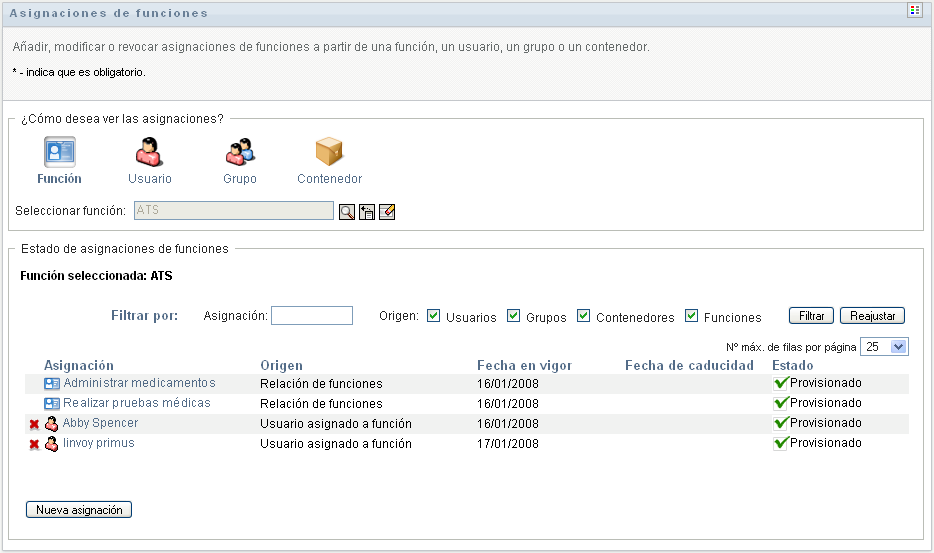
Task: Remove the linvoy primus assignment with red X
Action: 35,444
